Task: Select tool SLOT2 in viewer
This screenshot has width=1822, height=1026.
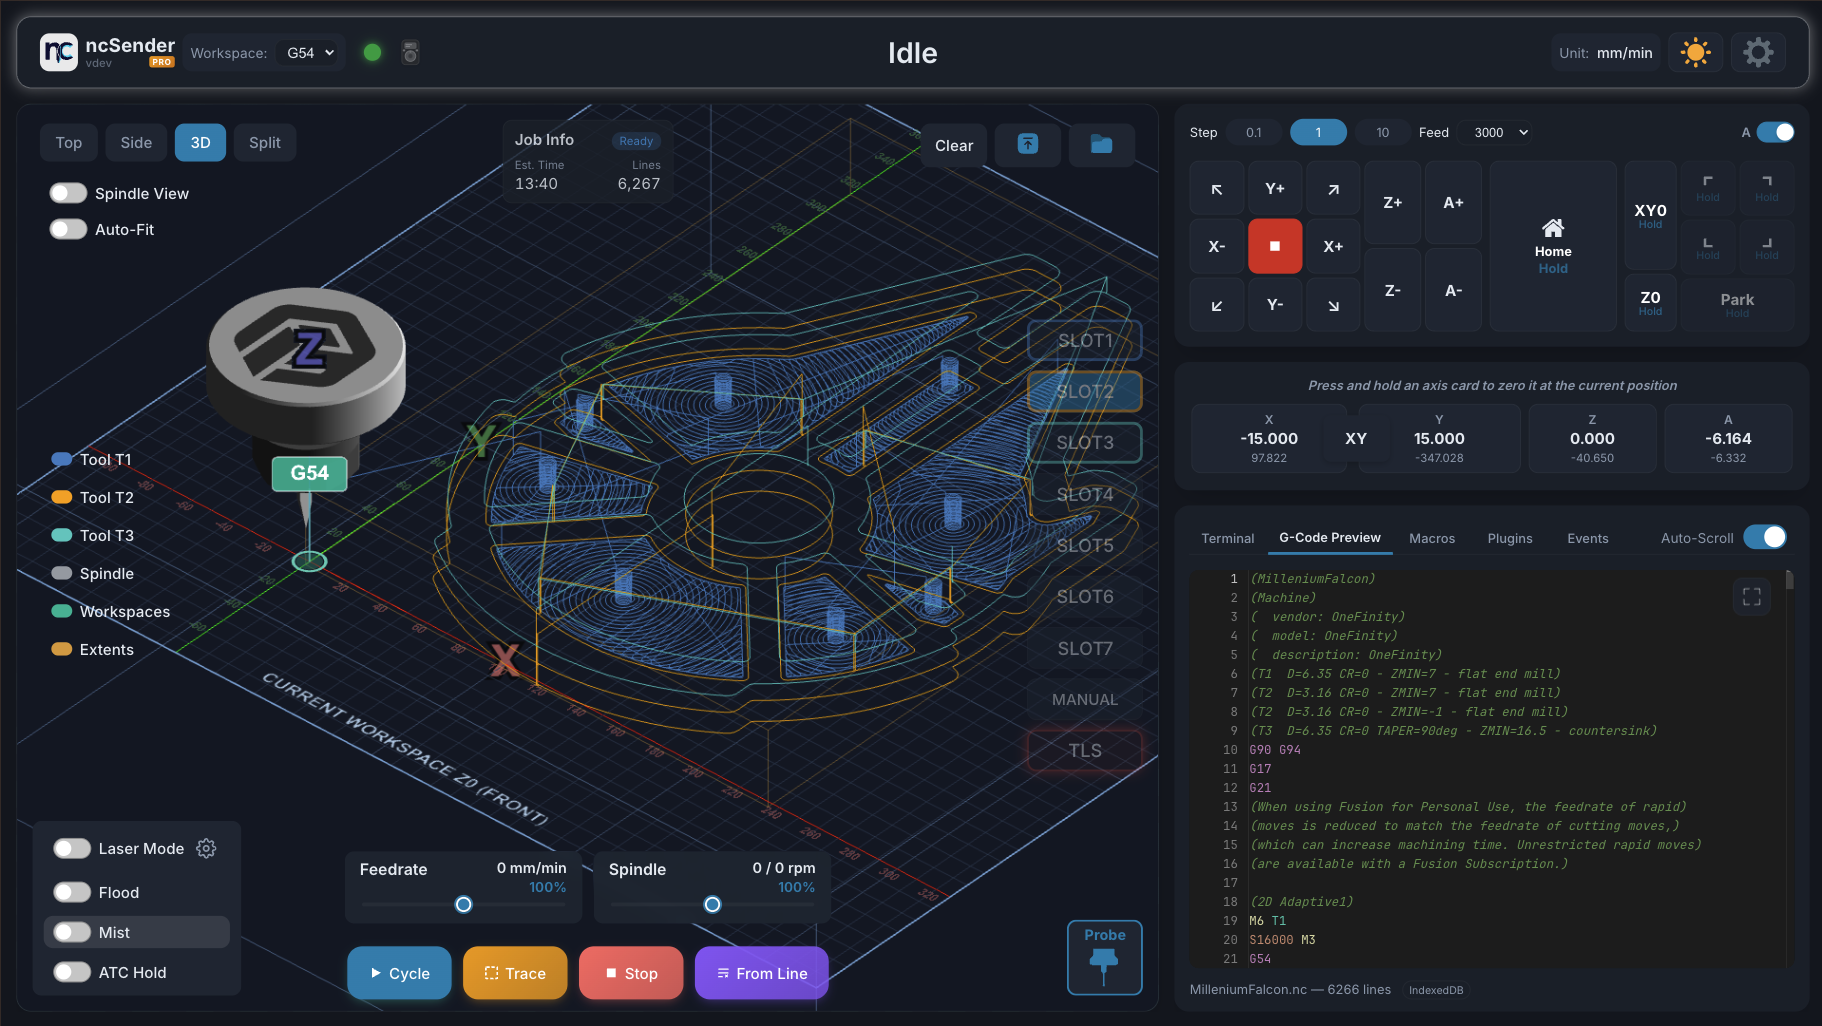Action: coord(1085,392)
